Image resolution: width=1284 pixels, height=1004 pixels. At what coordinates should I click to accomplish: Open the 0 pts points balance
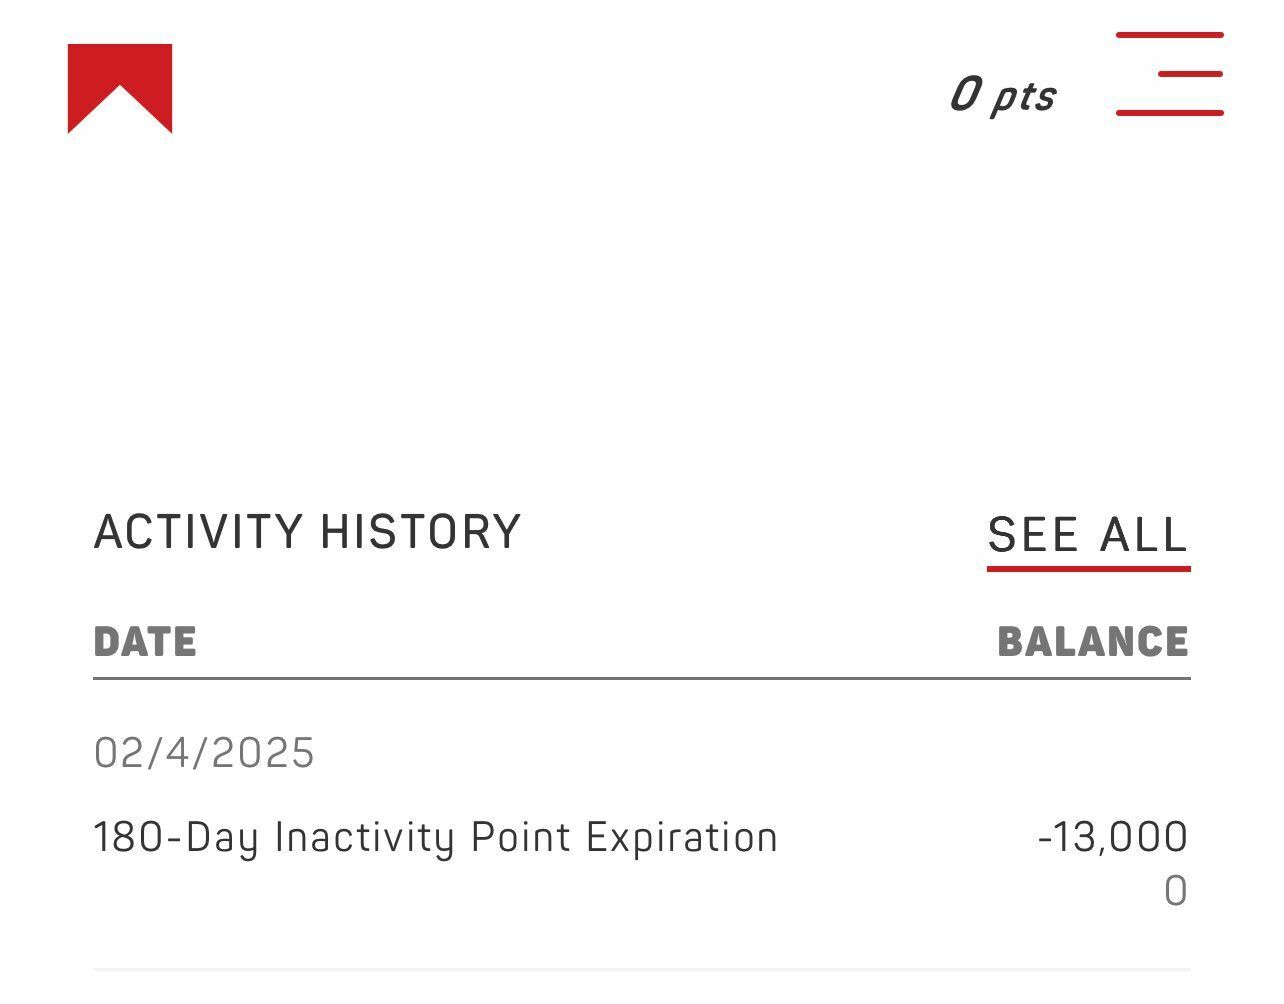1002,95
